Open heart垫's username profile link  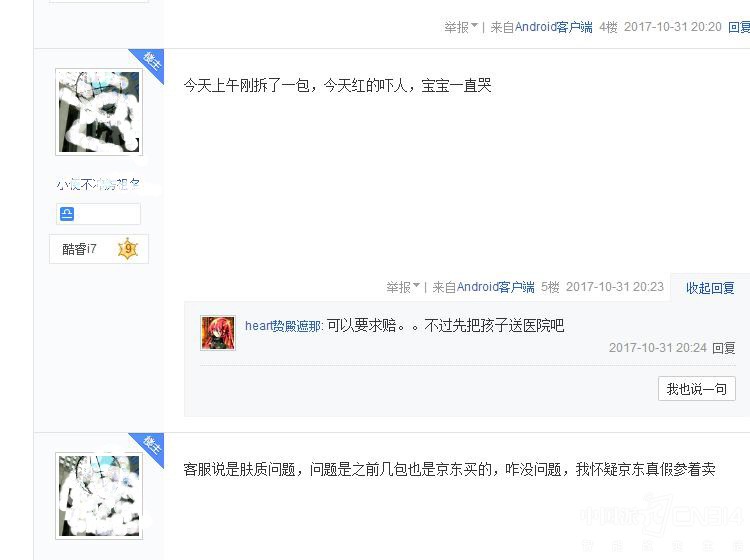[284, 326]
